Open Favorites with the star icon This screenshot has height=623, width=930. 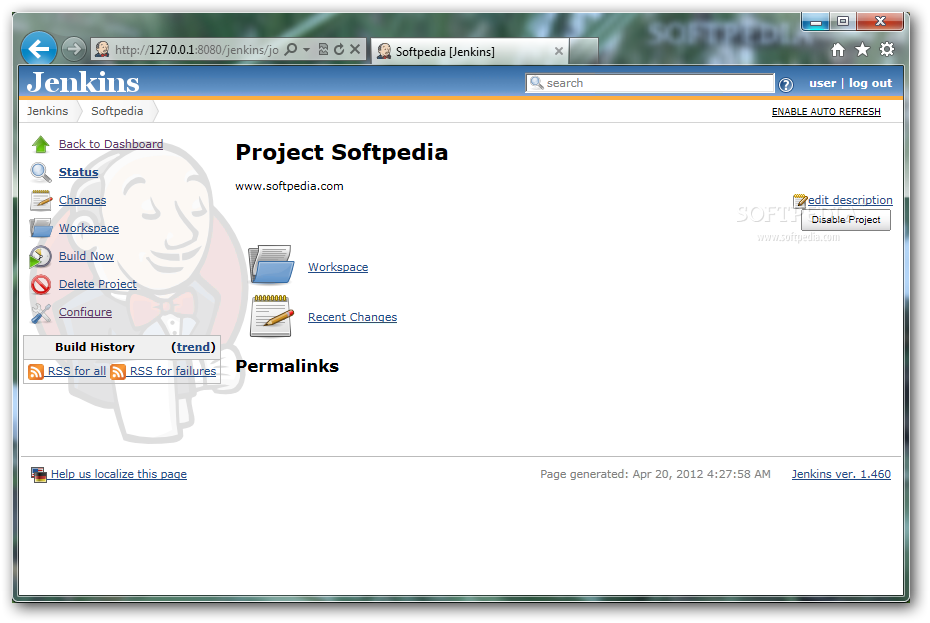coord(862,50)
